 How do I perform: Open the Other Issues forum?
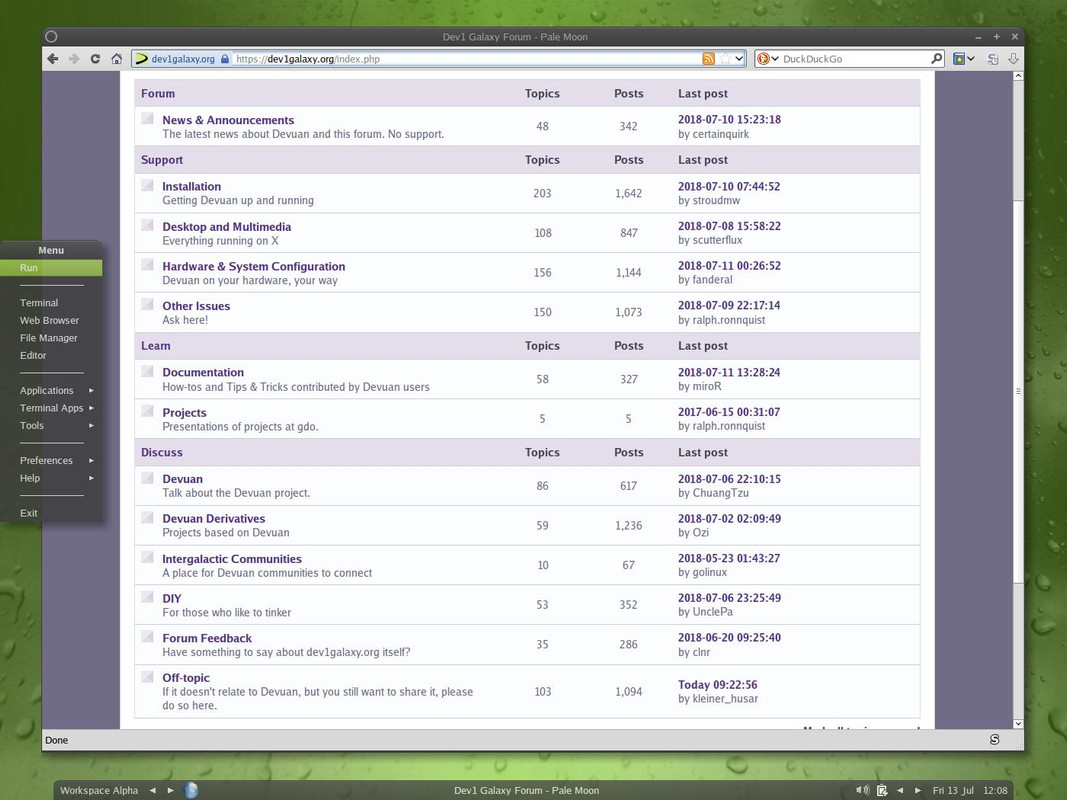(196, 306)
